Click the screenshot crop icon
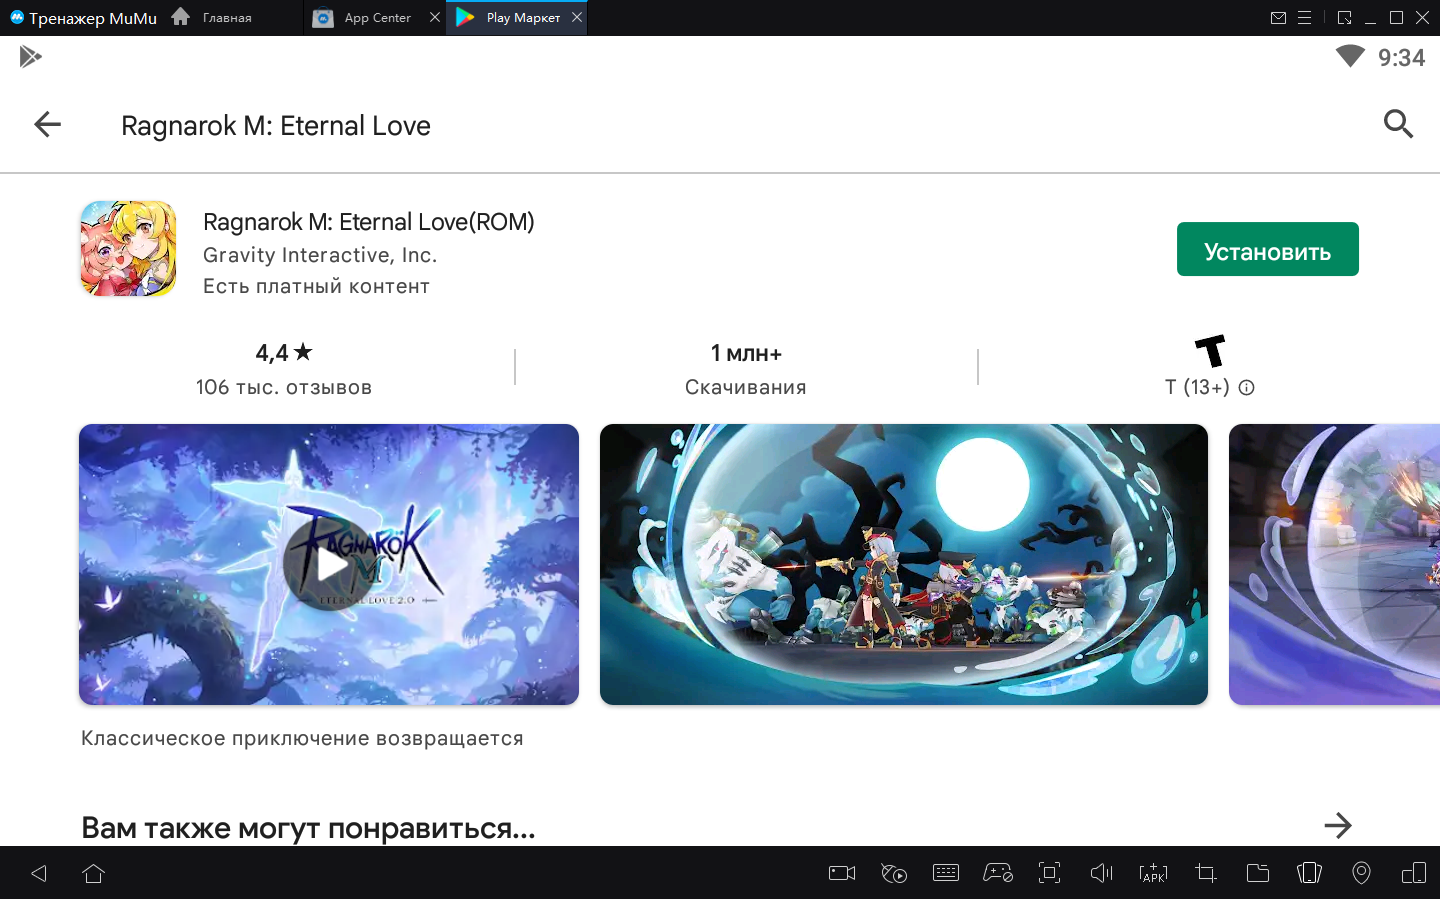 click(x=1205, y=873)
